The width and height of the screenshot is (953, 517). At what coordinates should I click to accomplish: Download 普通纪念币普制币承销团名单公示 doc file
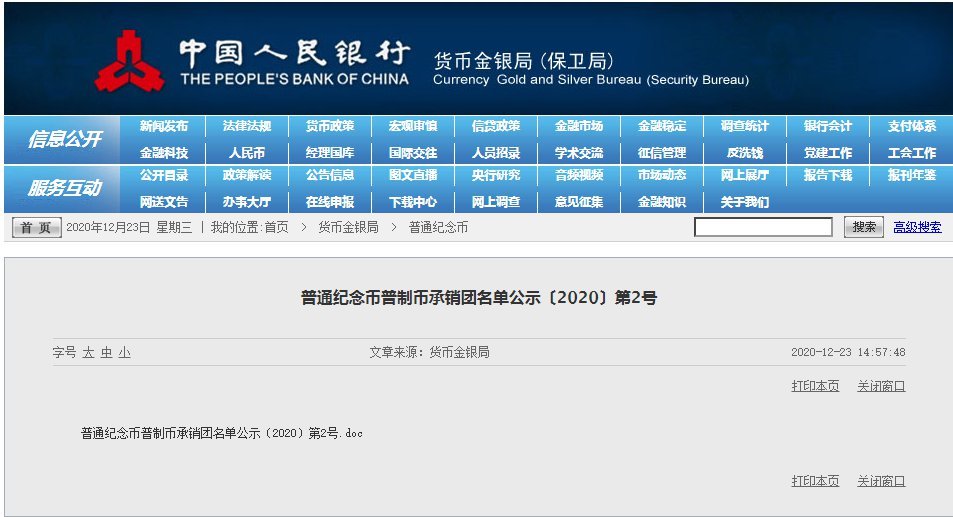(x=222, y=433)
